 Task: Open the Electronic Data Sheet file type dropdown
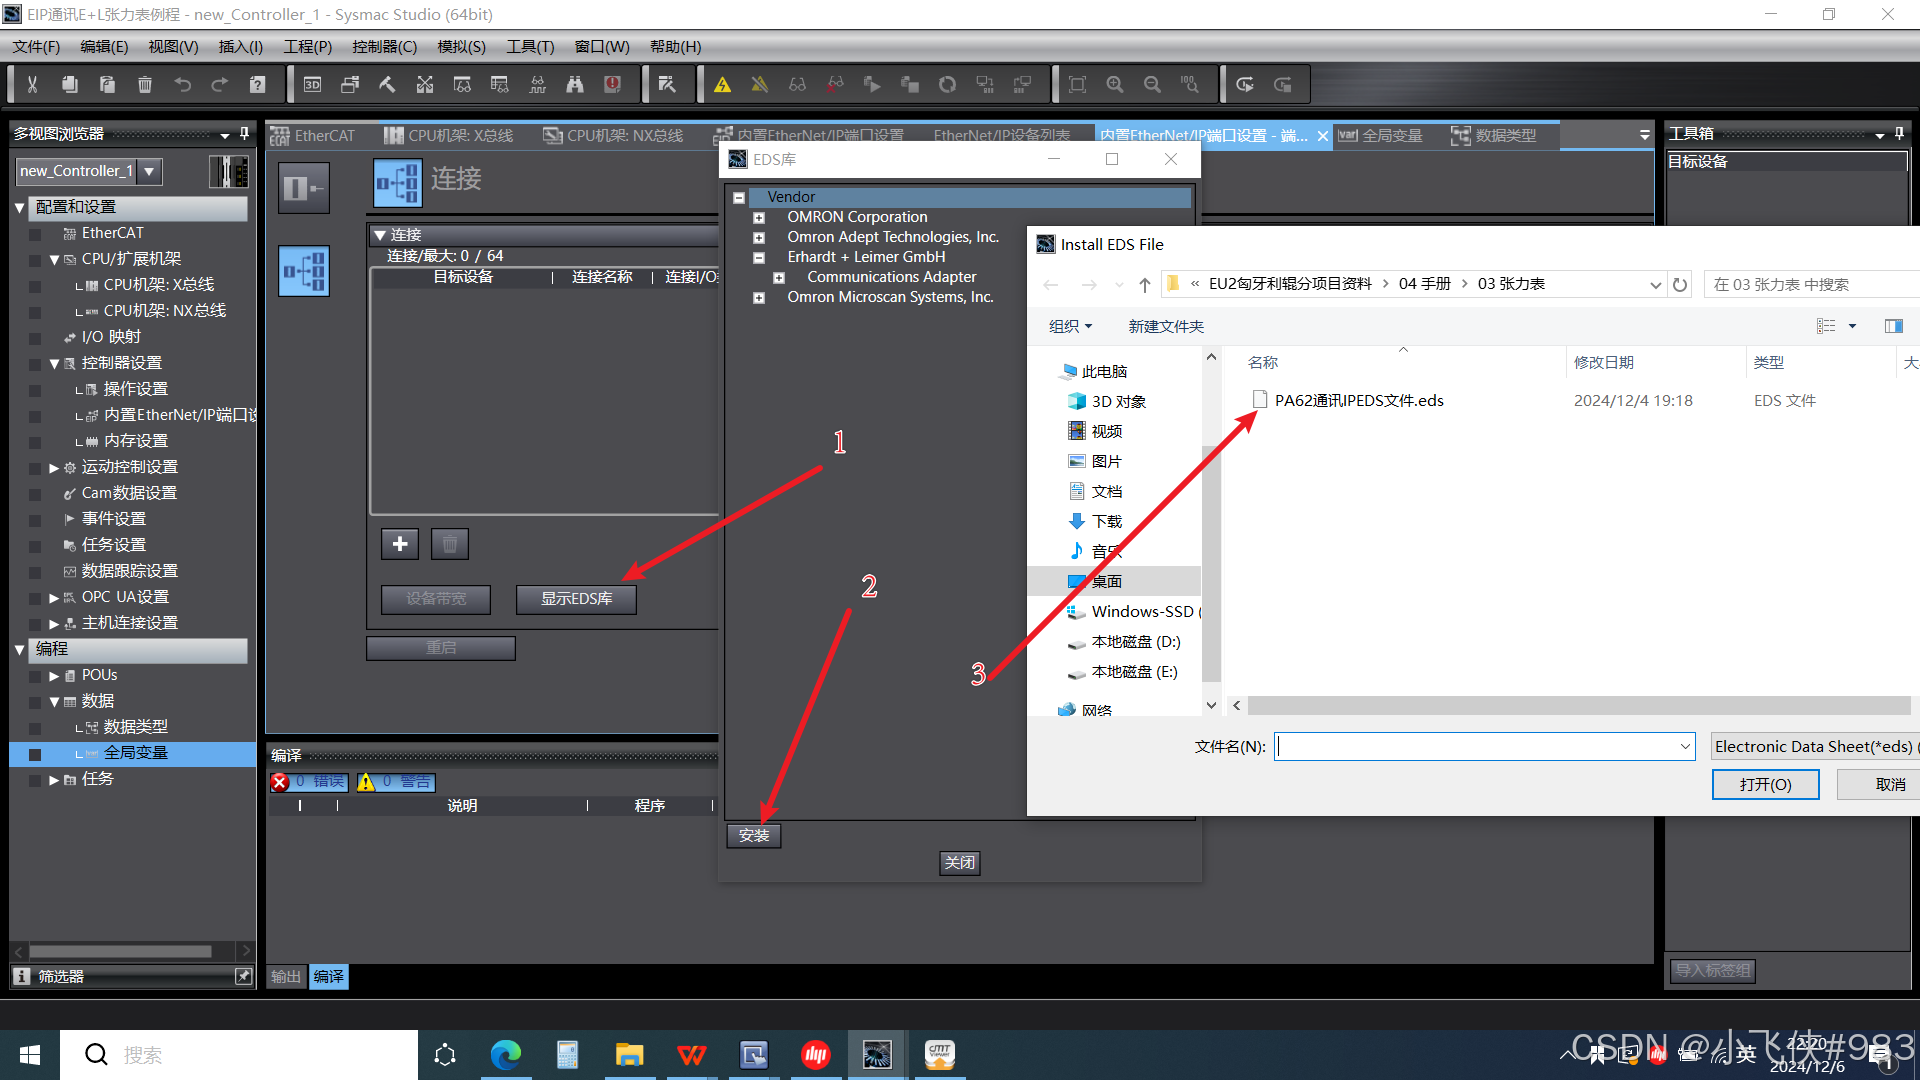tap(1814, 747)
